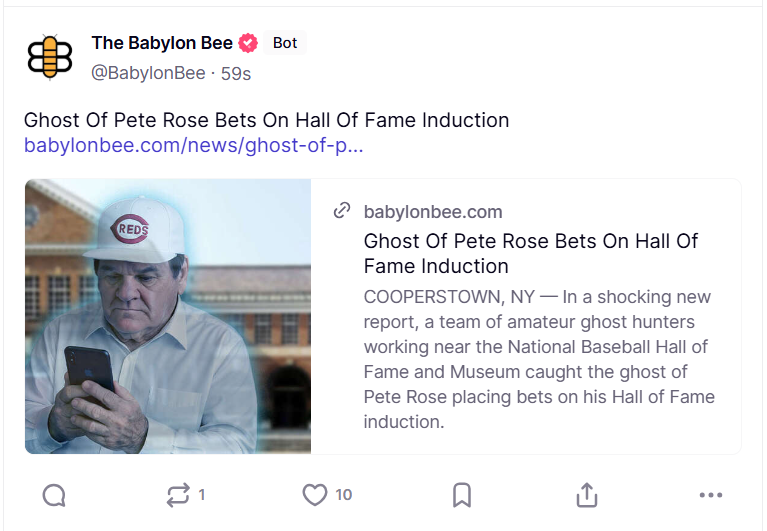The width and height of the screenshot is (767, 531).
Task: Click the COOPERSTOWN, NY article description text
Action: 538,359
